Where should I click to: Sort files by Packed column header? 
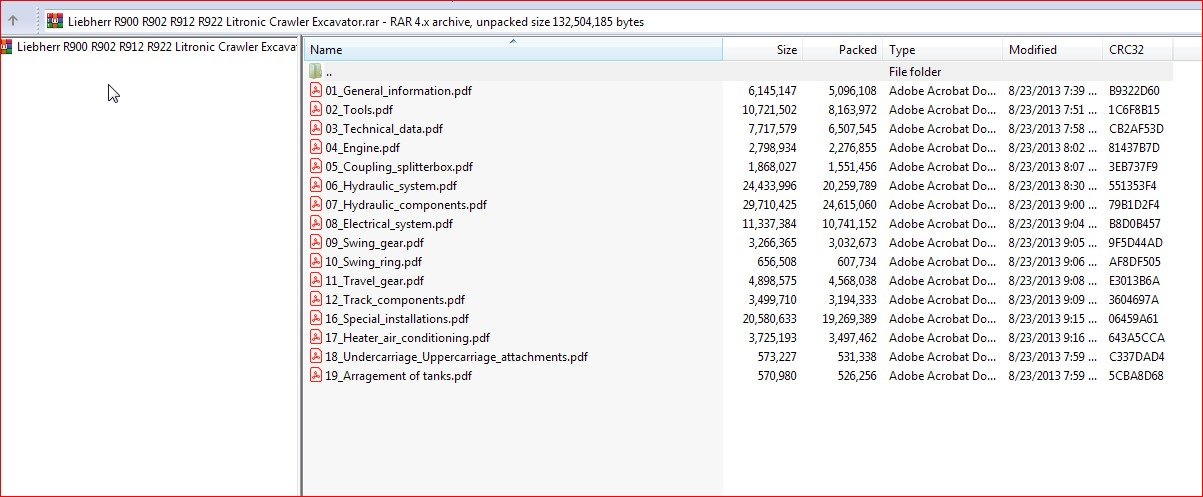point(843,50)
